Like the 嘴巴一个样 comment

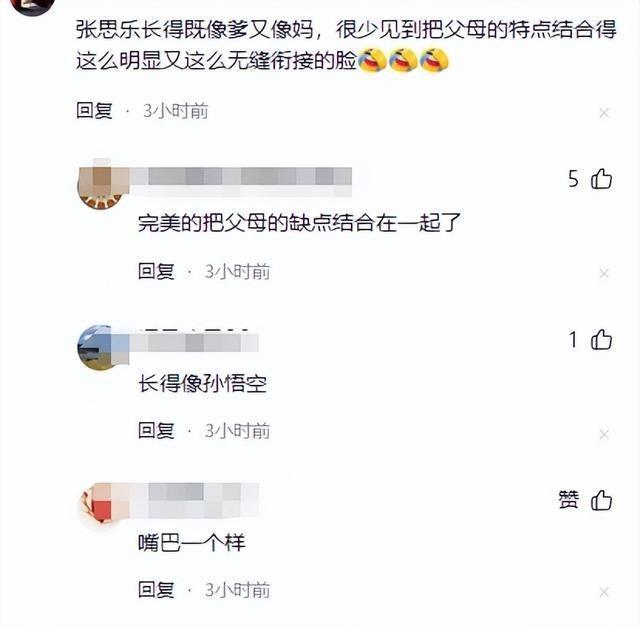(601, 500)
